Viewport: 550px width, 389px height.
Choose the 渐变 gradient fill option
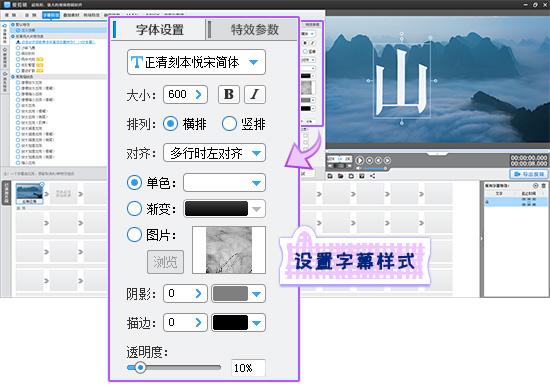(134, 208)
